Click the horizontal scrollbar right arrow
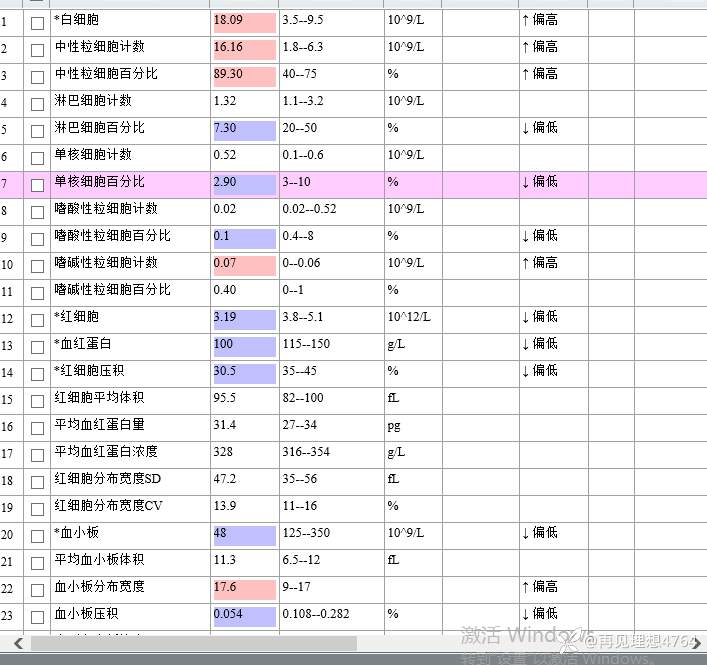This screenshot has height=665, width=707. pos(694,643)
